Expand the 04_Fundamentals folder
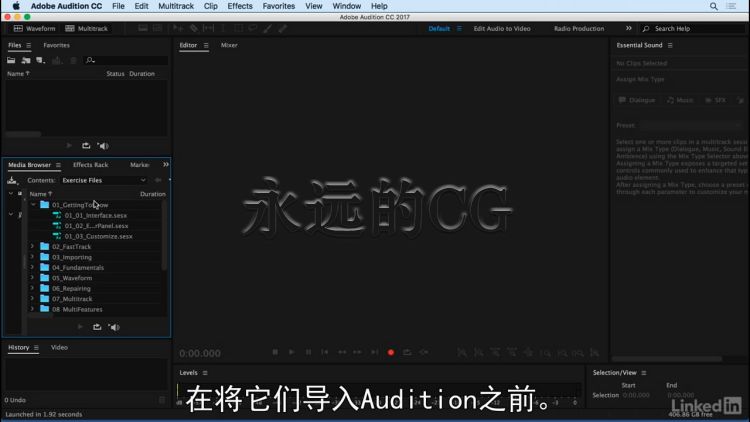The height and width of the screenshot is (422, 750). tap(33, 267)
